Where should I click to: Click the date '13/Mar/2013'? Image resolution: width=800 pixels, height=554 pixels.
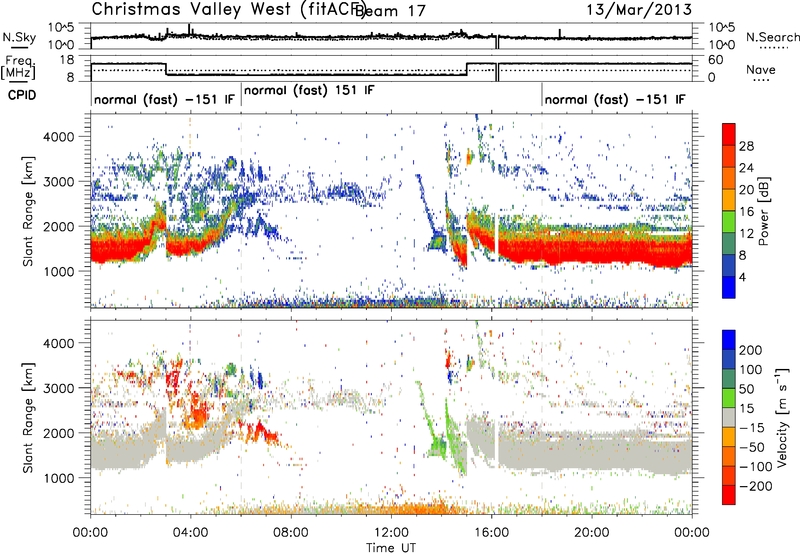pos(639,10)
